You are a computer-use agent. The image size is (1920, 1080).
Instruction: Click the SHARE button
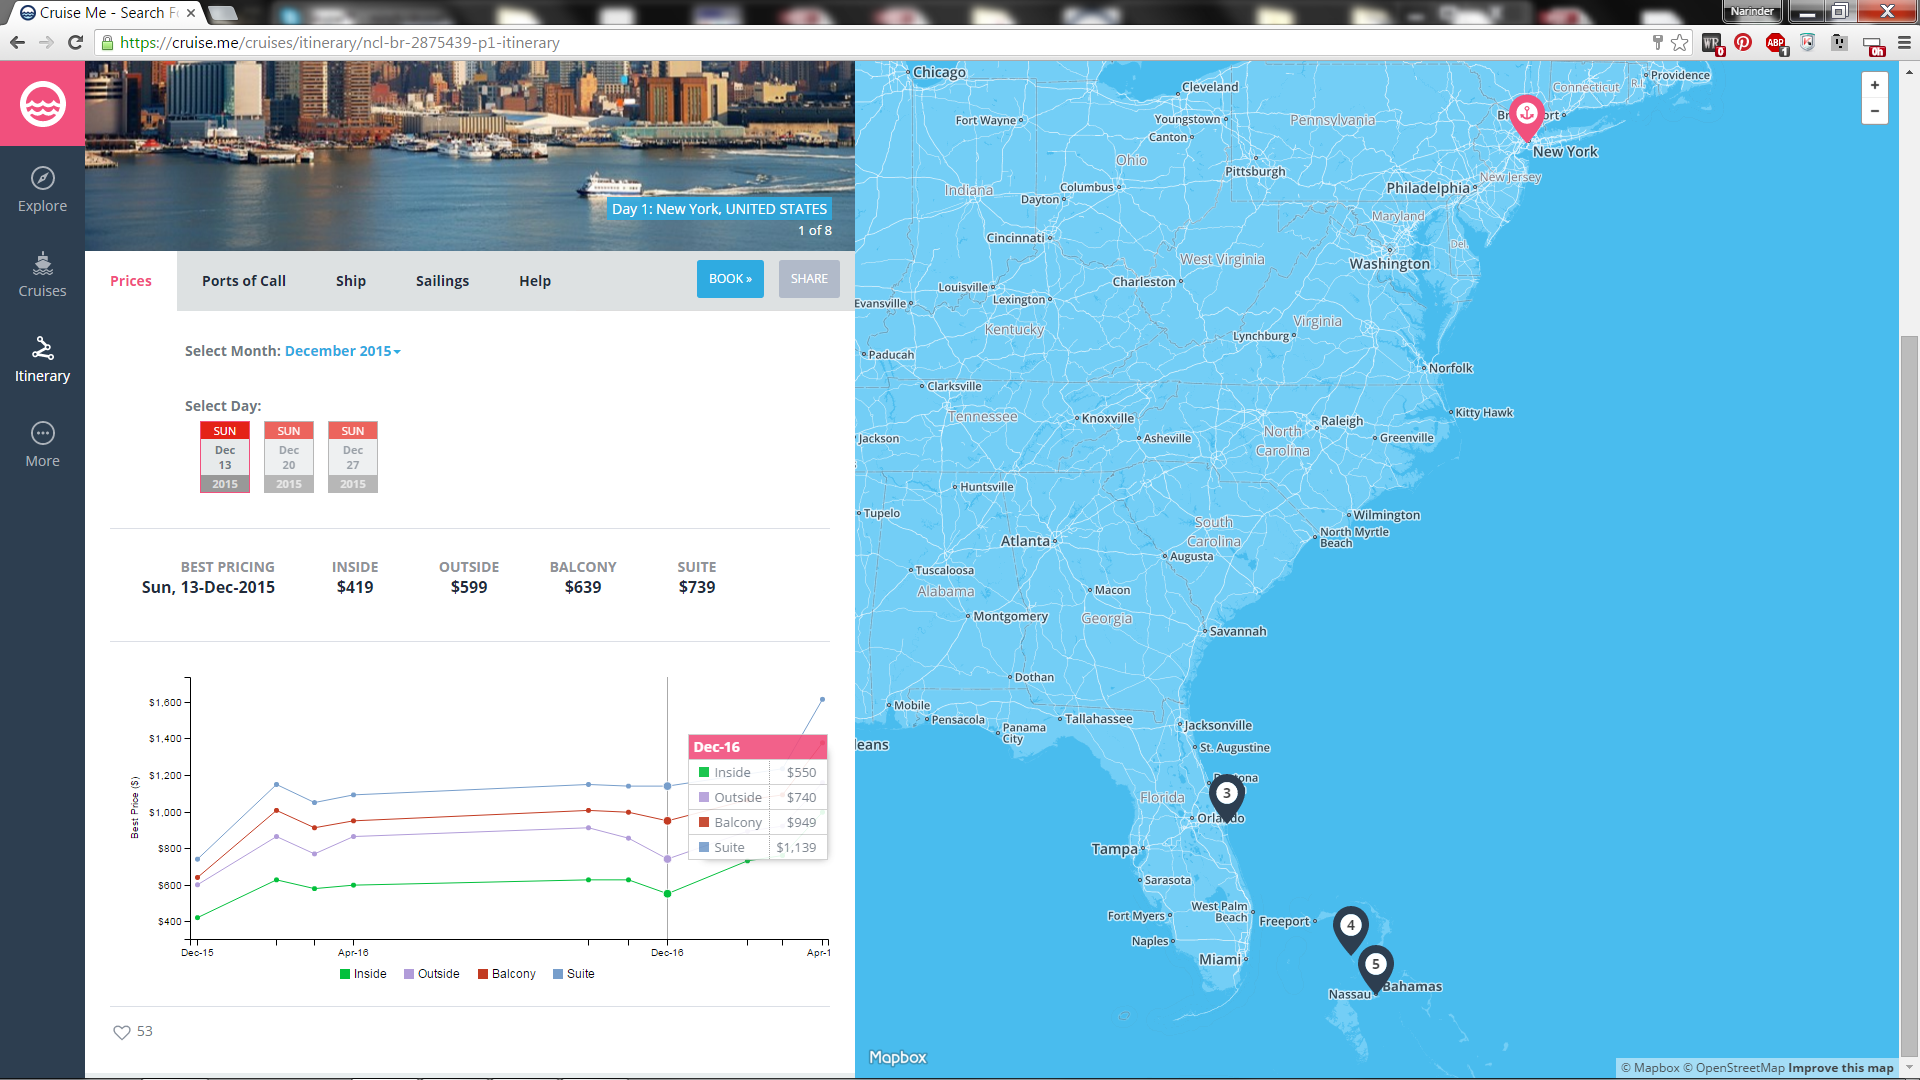coord(809,279)
